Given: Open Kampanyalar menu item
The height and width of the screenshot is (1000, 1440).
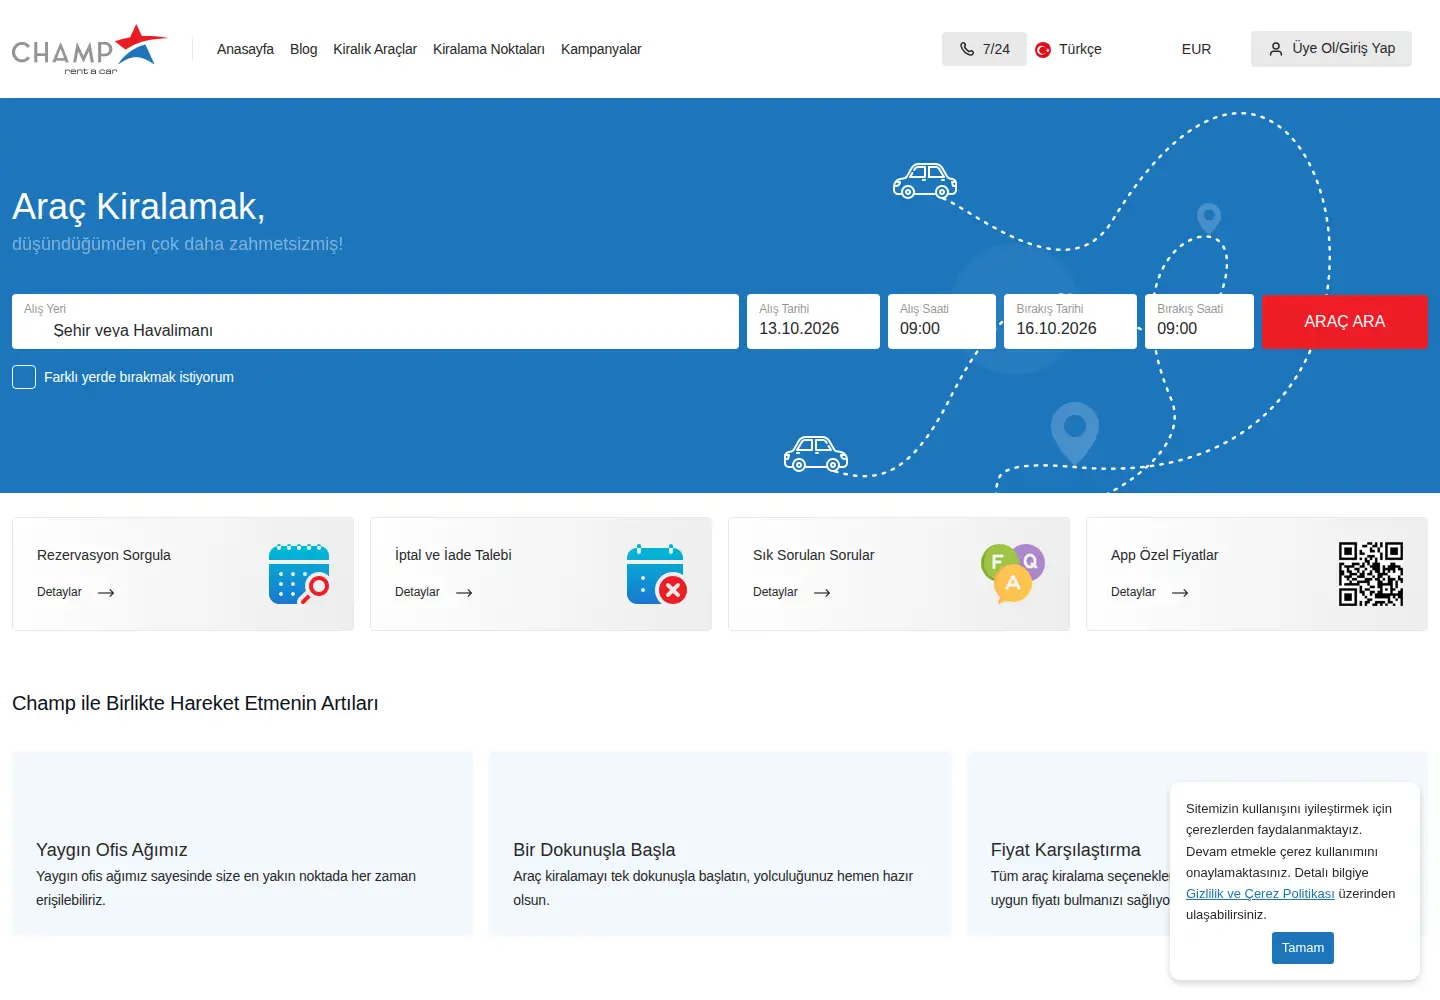Looking at the screenshot, I should tap(601, 49).
